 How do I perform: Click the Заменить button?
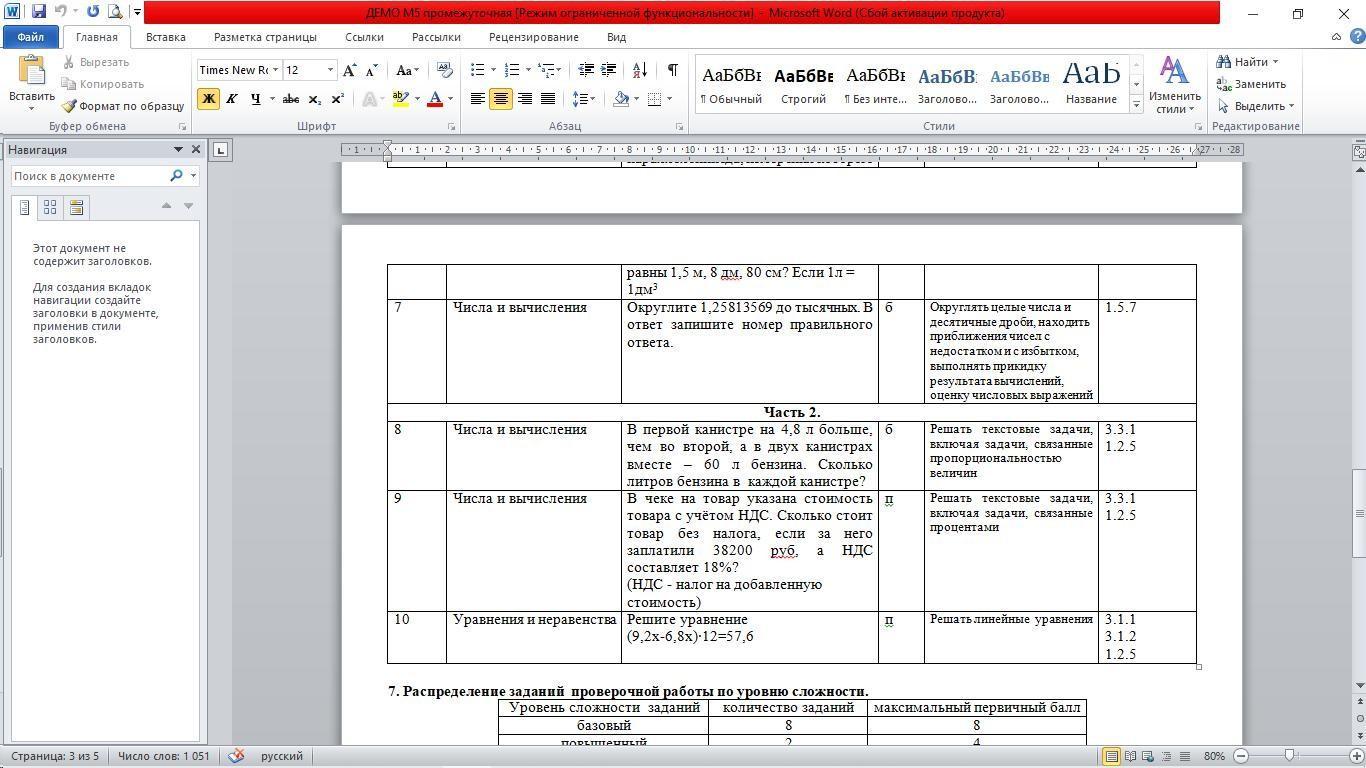[x=1251, y=84]
